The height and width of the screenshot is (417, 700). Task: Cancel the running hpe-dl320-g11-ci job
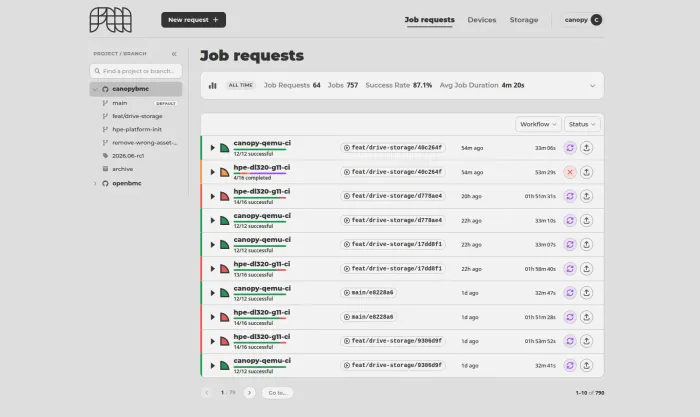coord(570,172)
